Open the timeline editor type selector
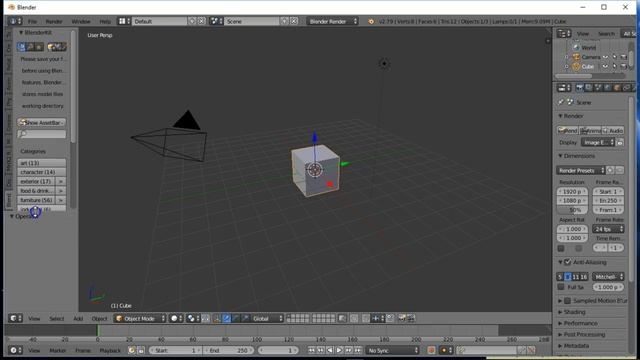Screen dimensions: 640x360 (x=15, y=350)
